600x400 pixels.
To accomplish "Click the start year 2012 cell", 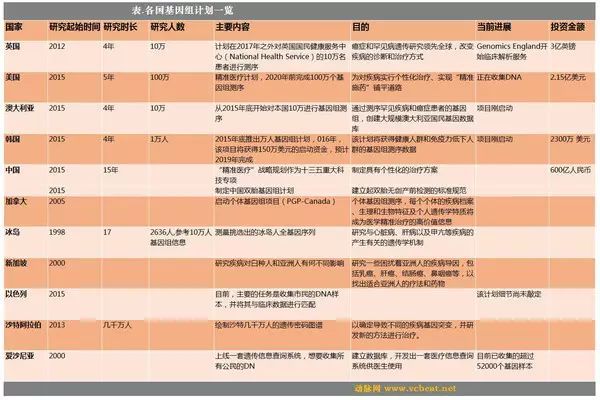I will (57, 46).
